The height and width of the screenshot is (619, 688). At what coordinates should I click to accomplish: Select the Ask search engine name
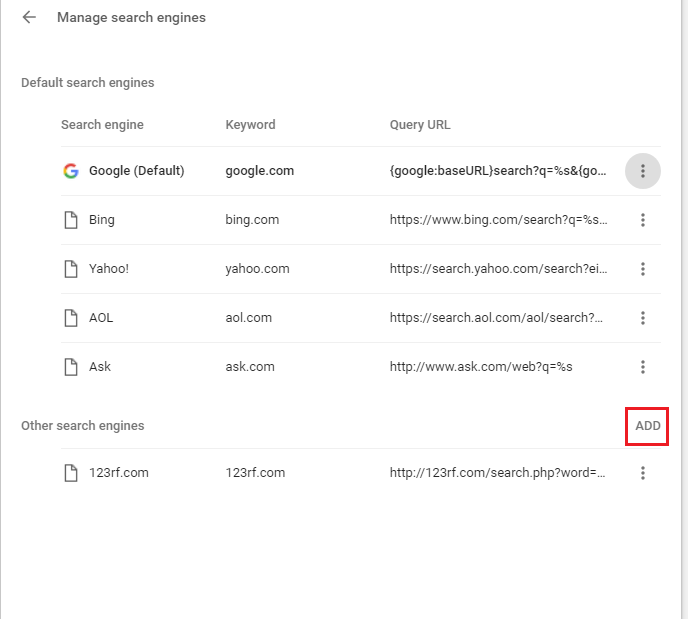(100, 367)
